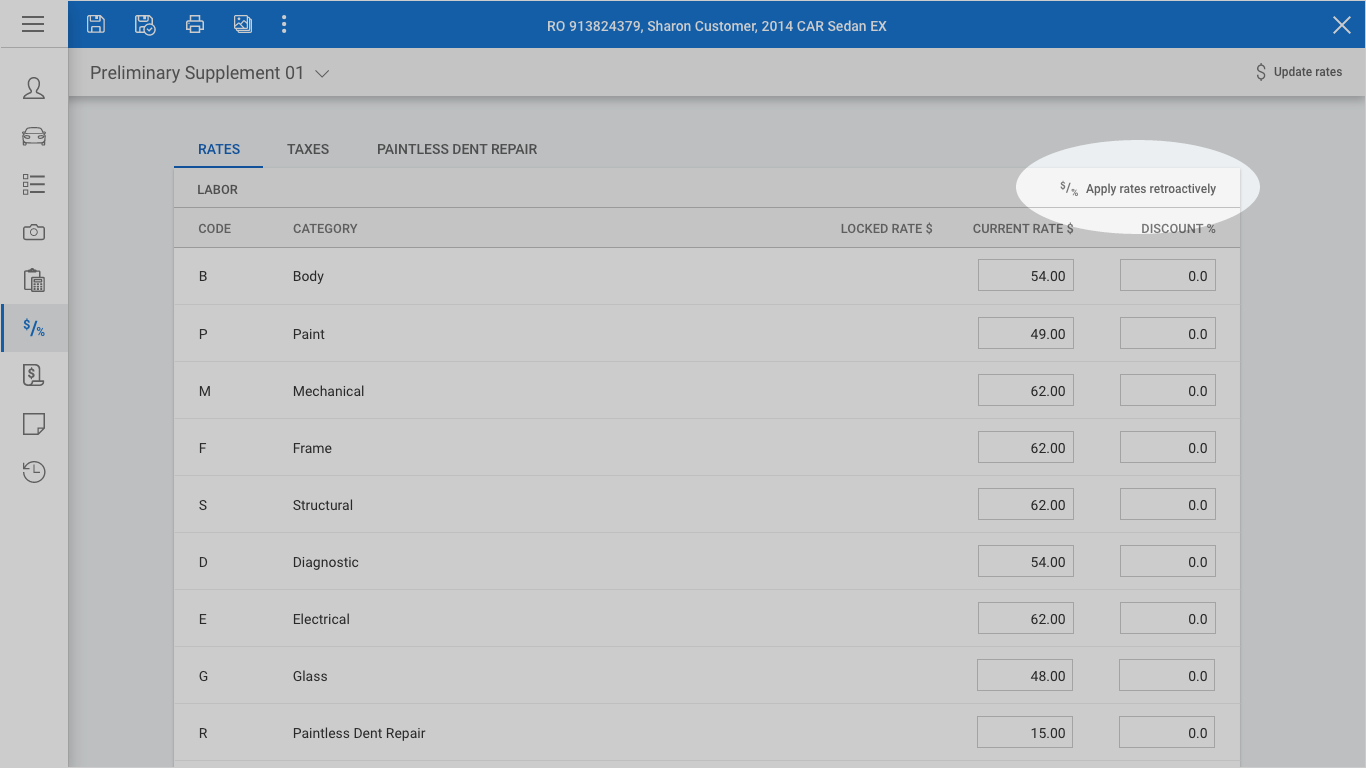This screenshot has height=768, width=1366.
Task: Click the Frame discount field
Action: coord(1168,447)
